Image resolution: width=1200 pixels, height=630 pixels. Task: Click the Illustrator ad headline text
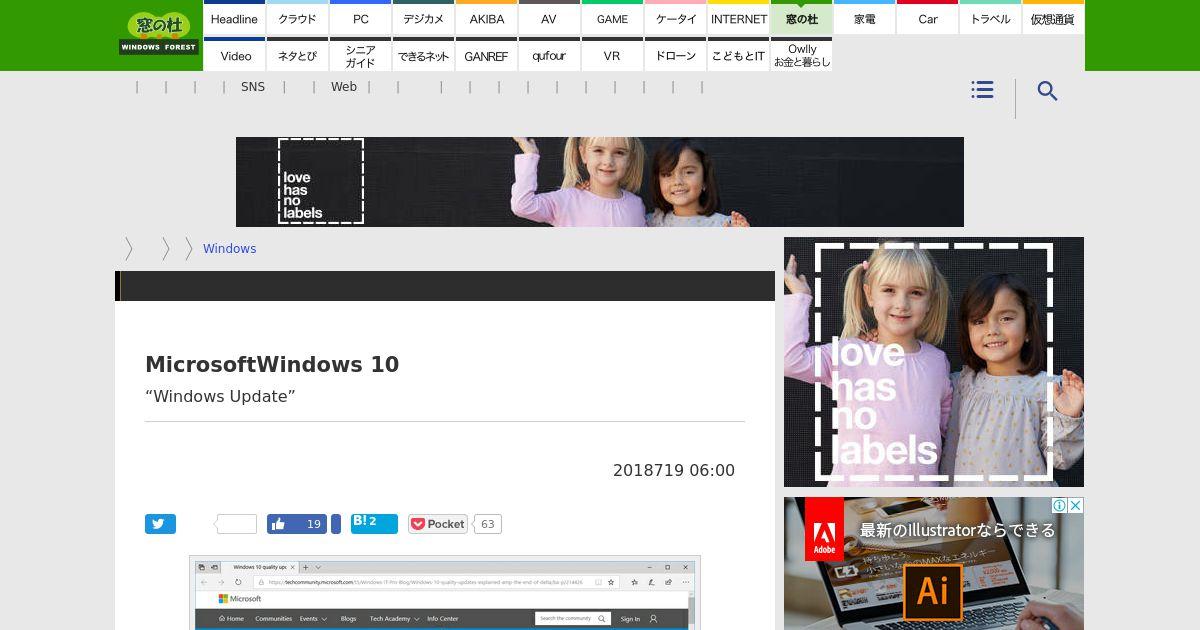click(x=957, y=530)
